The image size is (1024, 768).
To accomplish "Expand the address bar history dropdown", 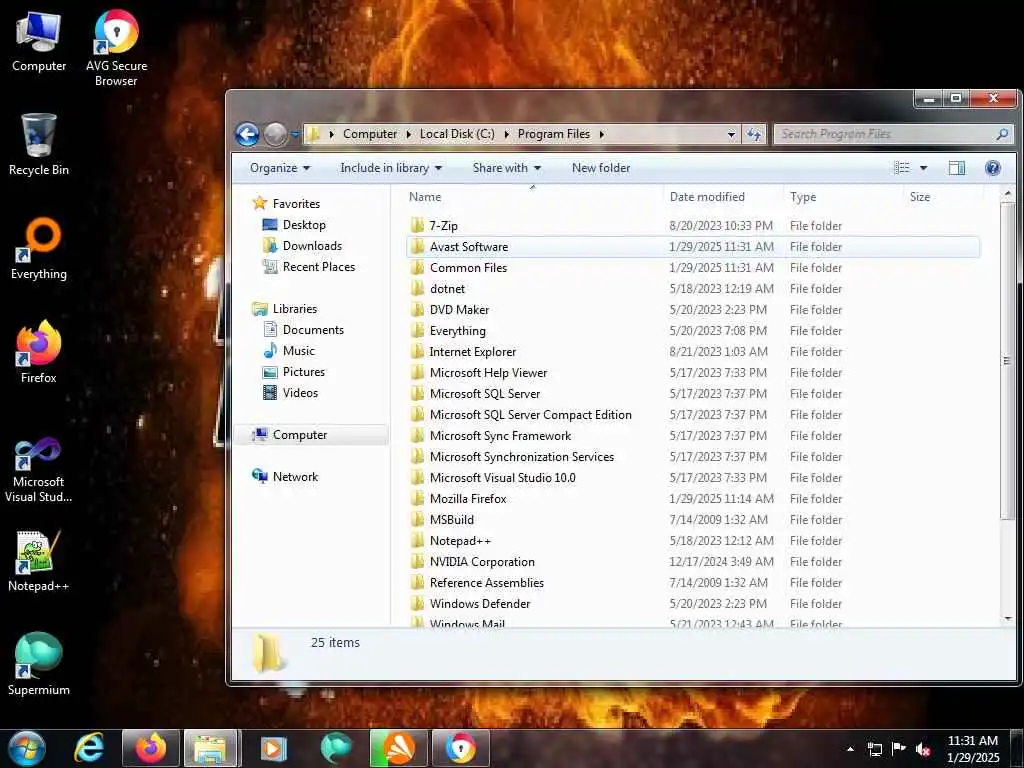I will click(x=731, y=135).
